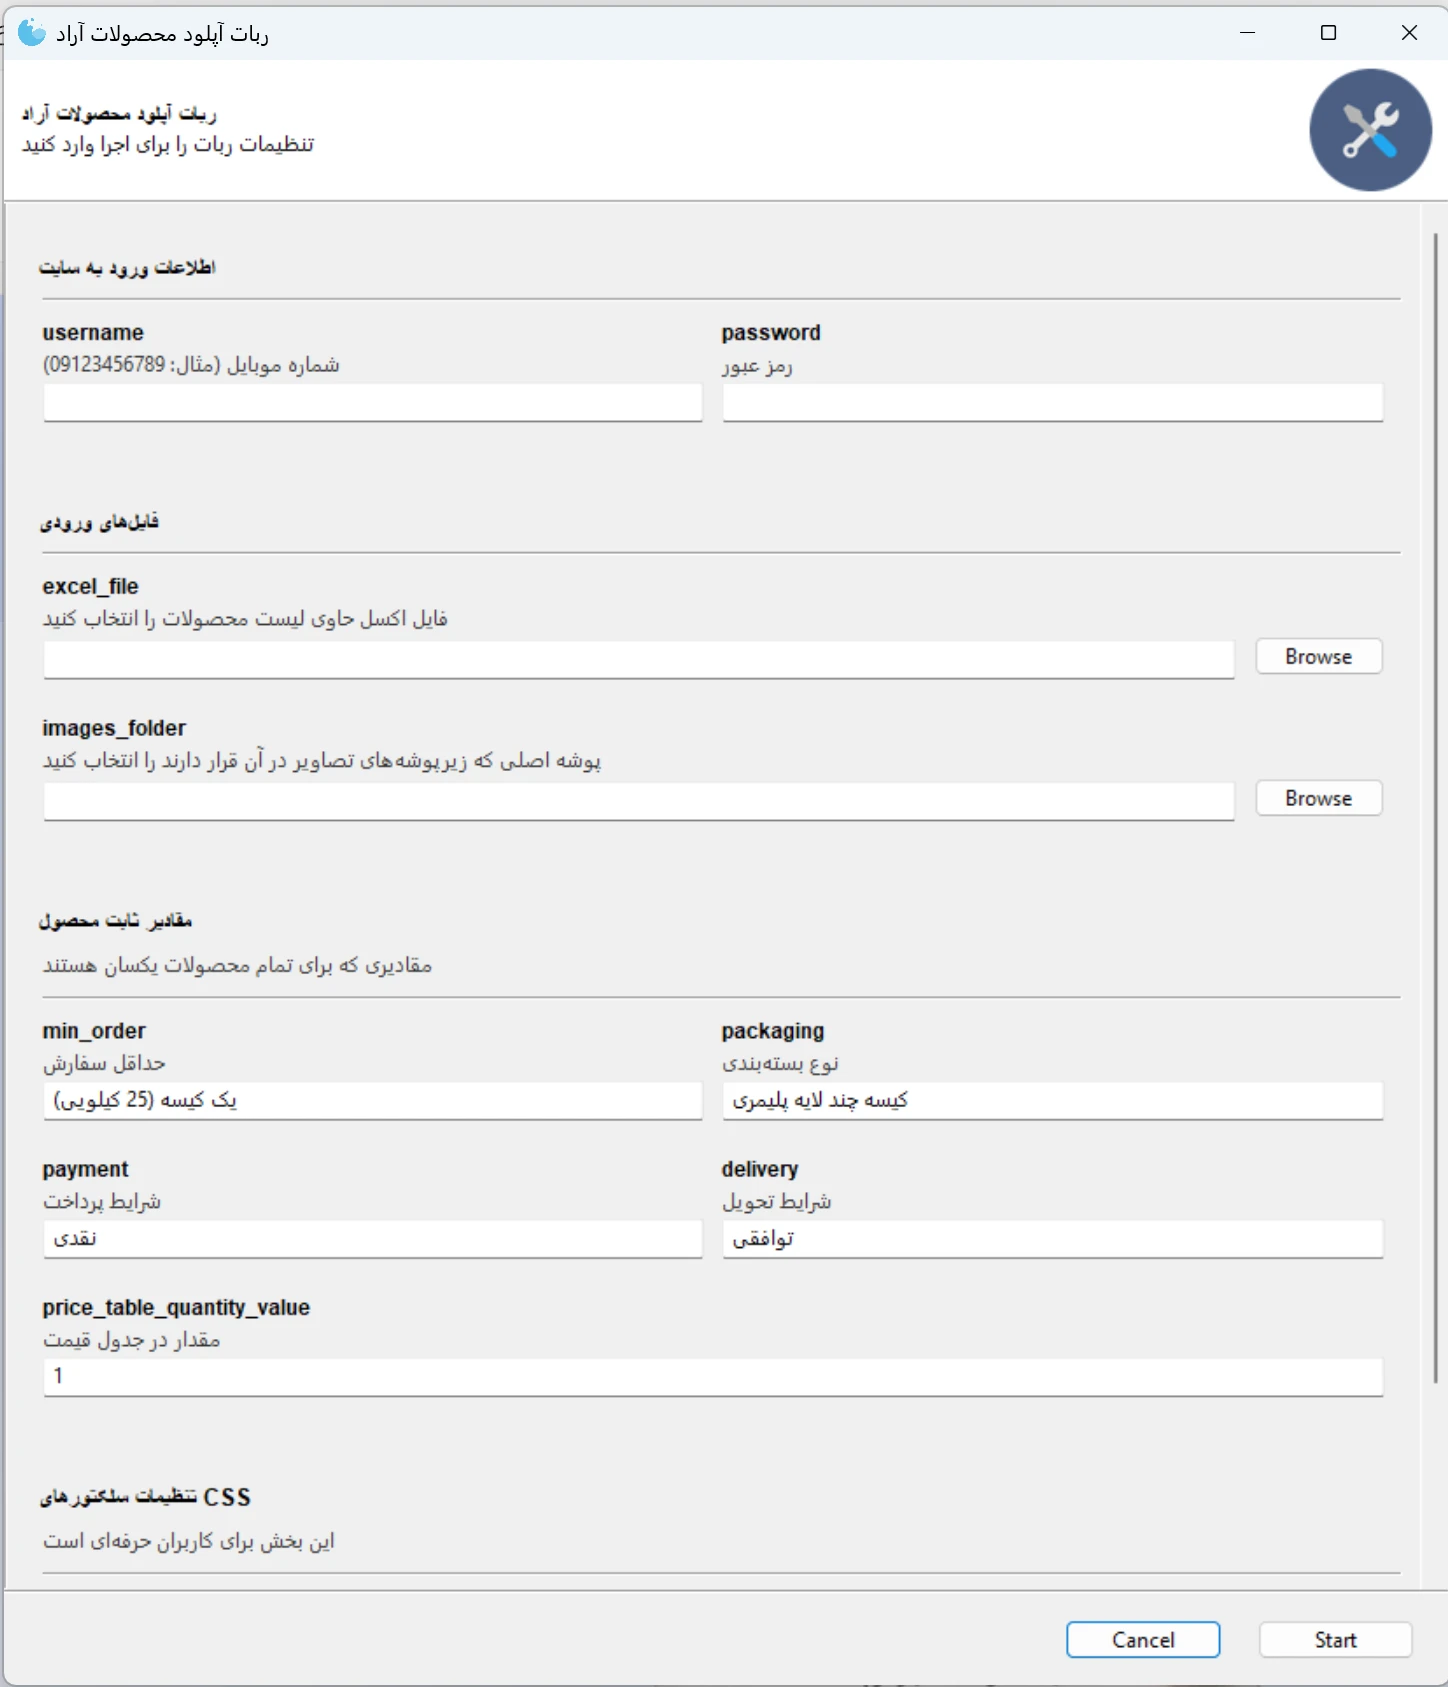
Task: Browse for the images_folder
Action: 1318,799
